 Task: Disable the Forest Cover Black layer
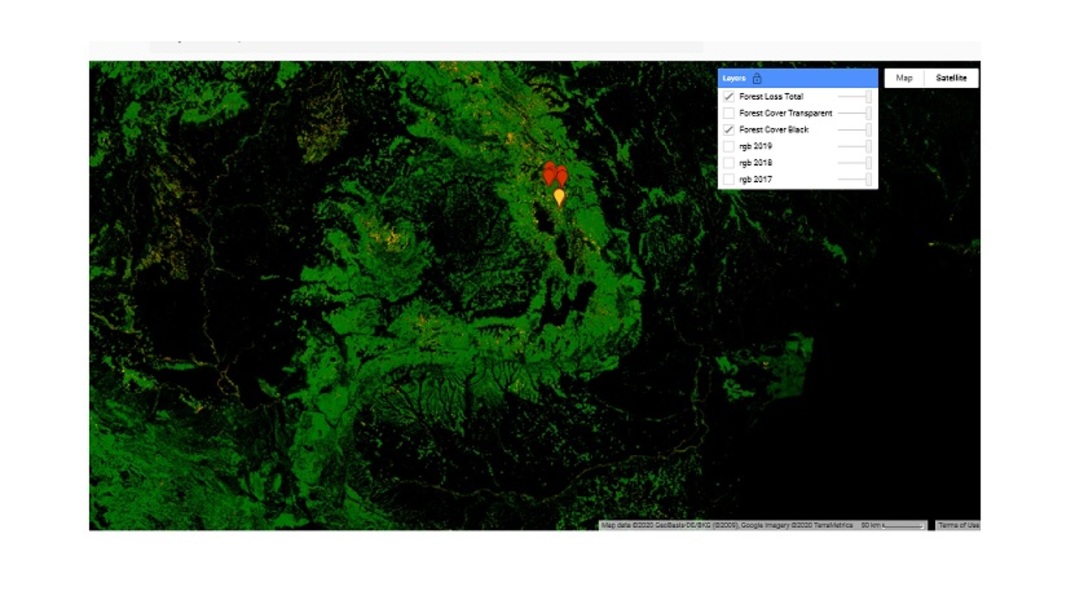coord(729,130)
